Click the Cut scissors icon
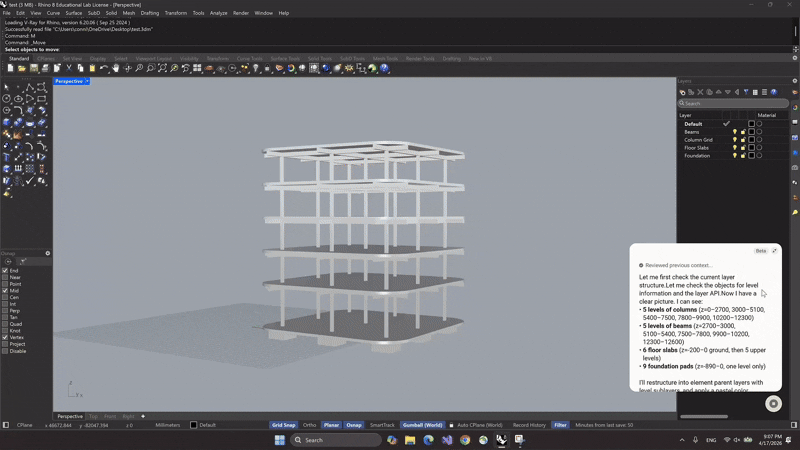This screenshot has width=800, height=450. [69, 68]
